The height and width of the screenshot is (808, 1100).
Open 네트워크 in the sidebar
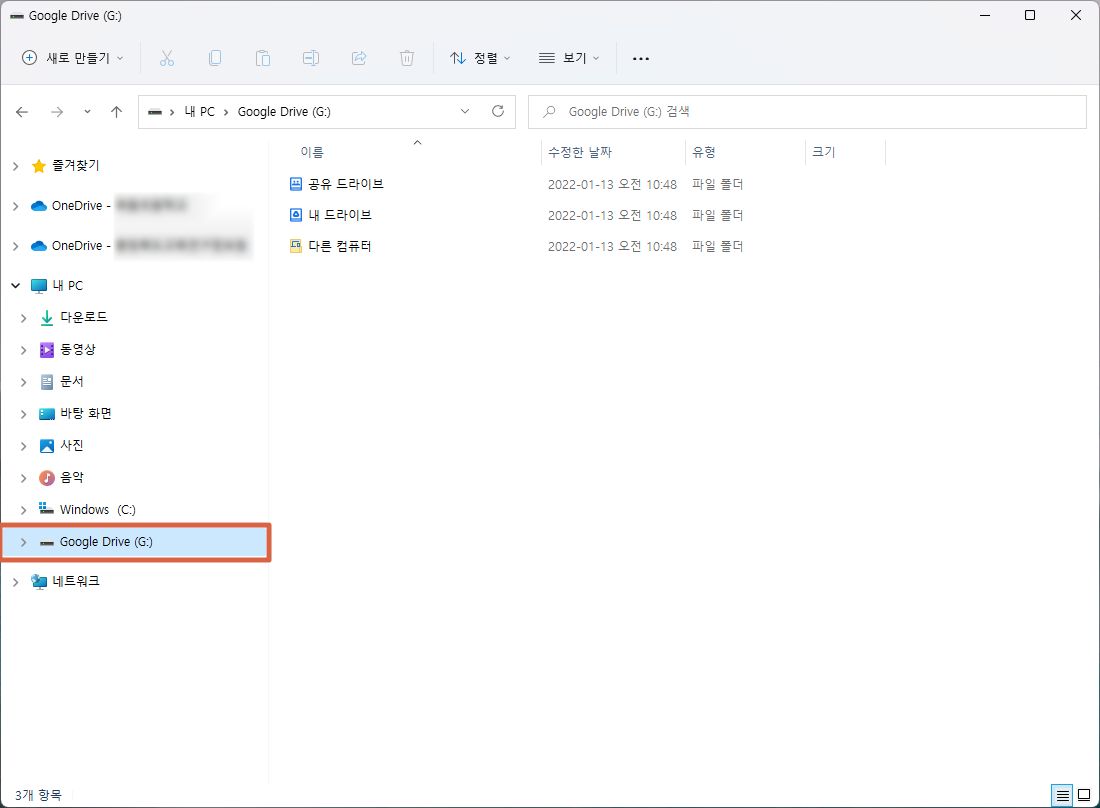pos(76,581)
